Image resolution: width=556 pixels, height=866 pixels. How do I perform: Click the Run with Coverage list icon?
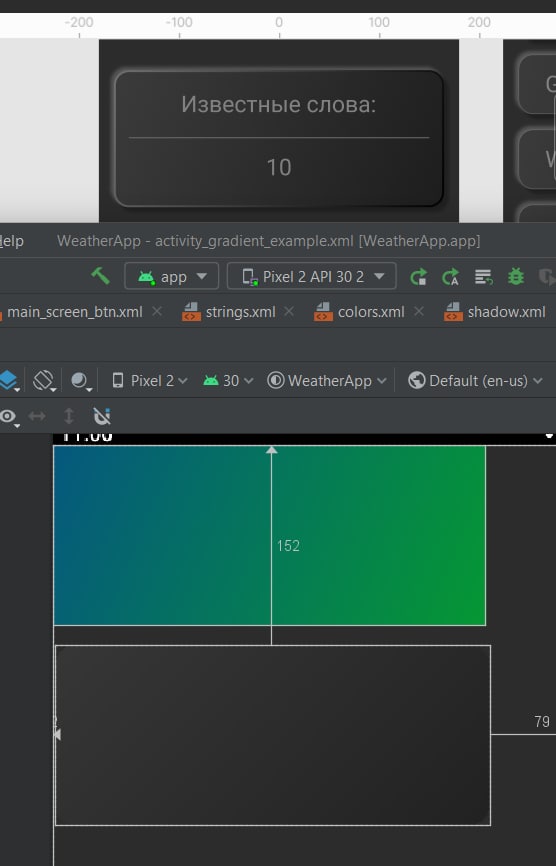tap(483, 276)
